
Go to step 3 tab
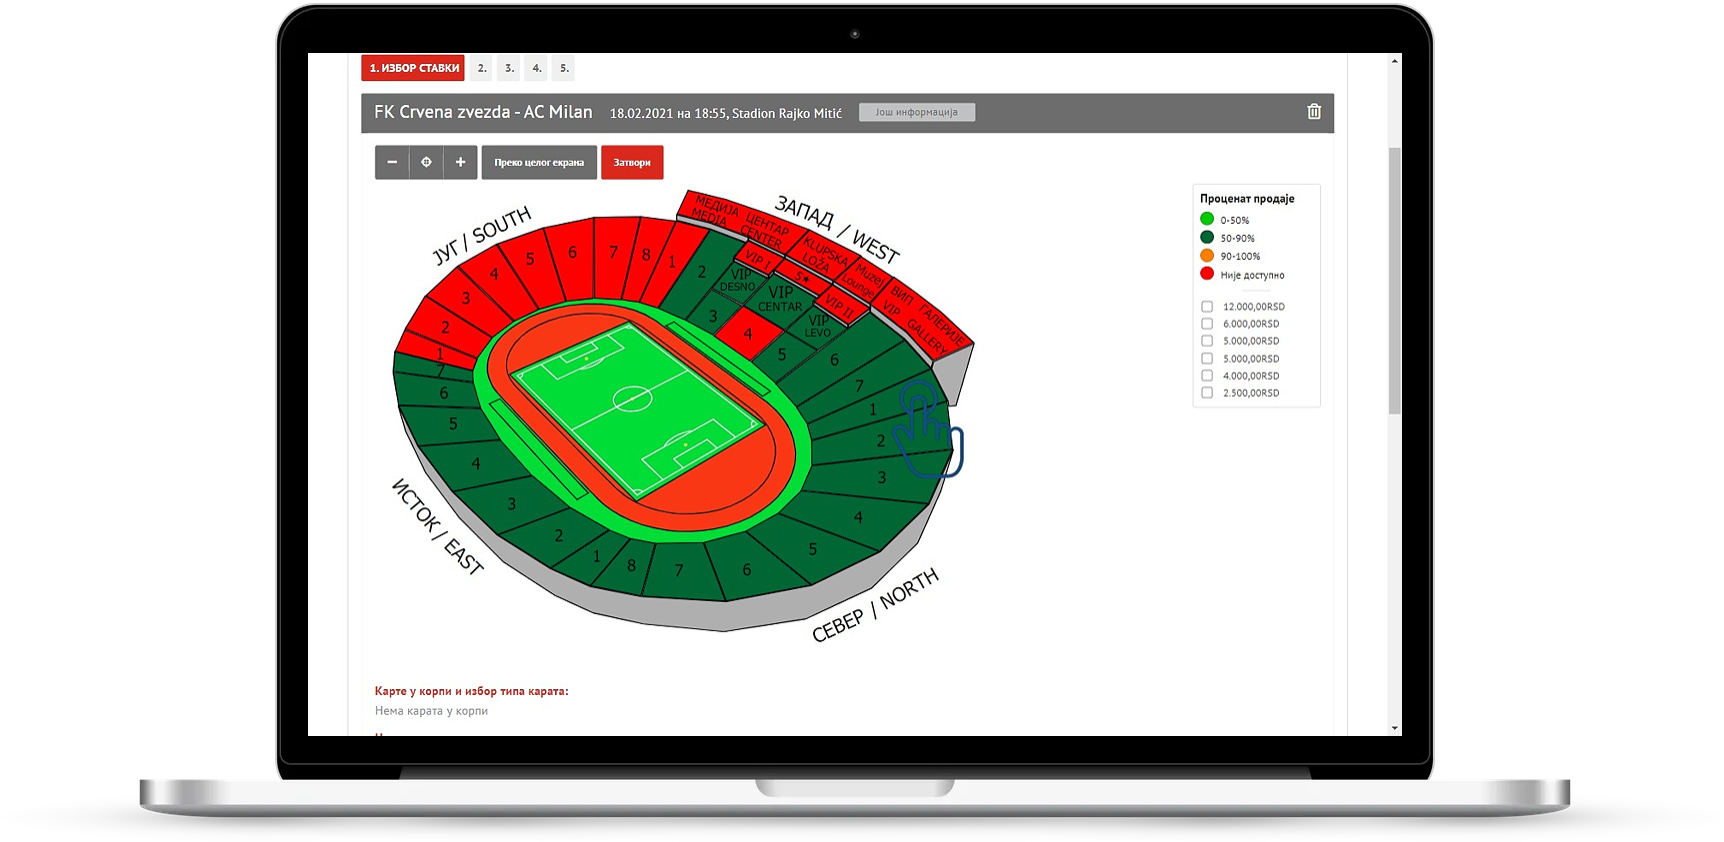pyautogui.click(x=509, y=68)
